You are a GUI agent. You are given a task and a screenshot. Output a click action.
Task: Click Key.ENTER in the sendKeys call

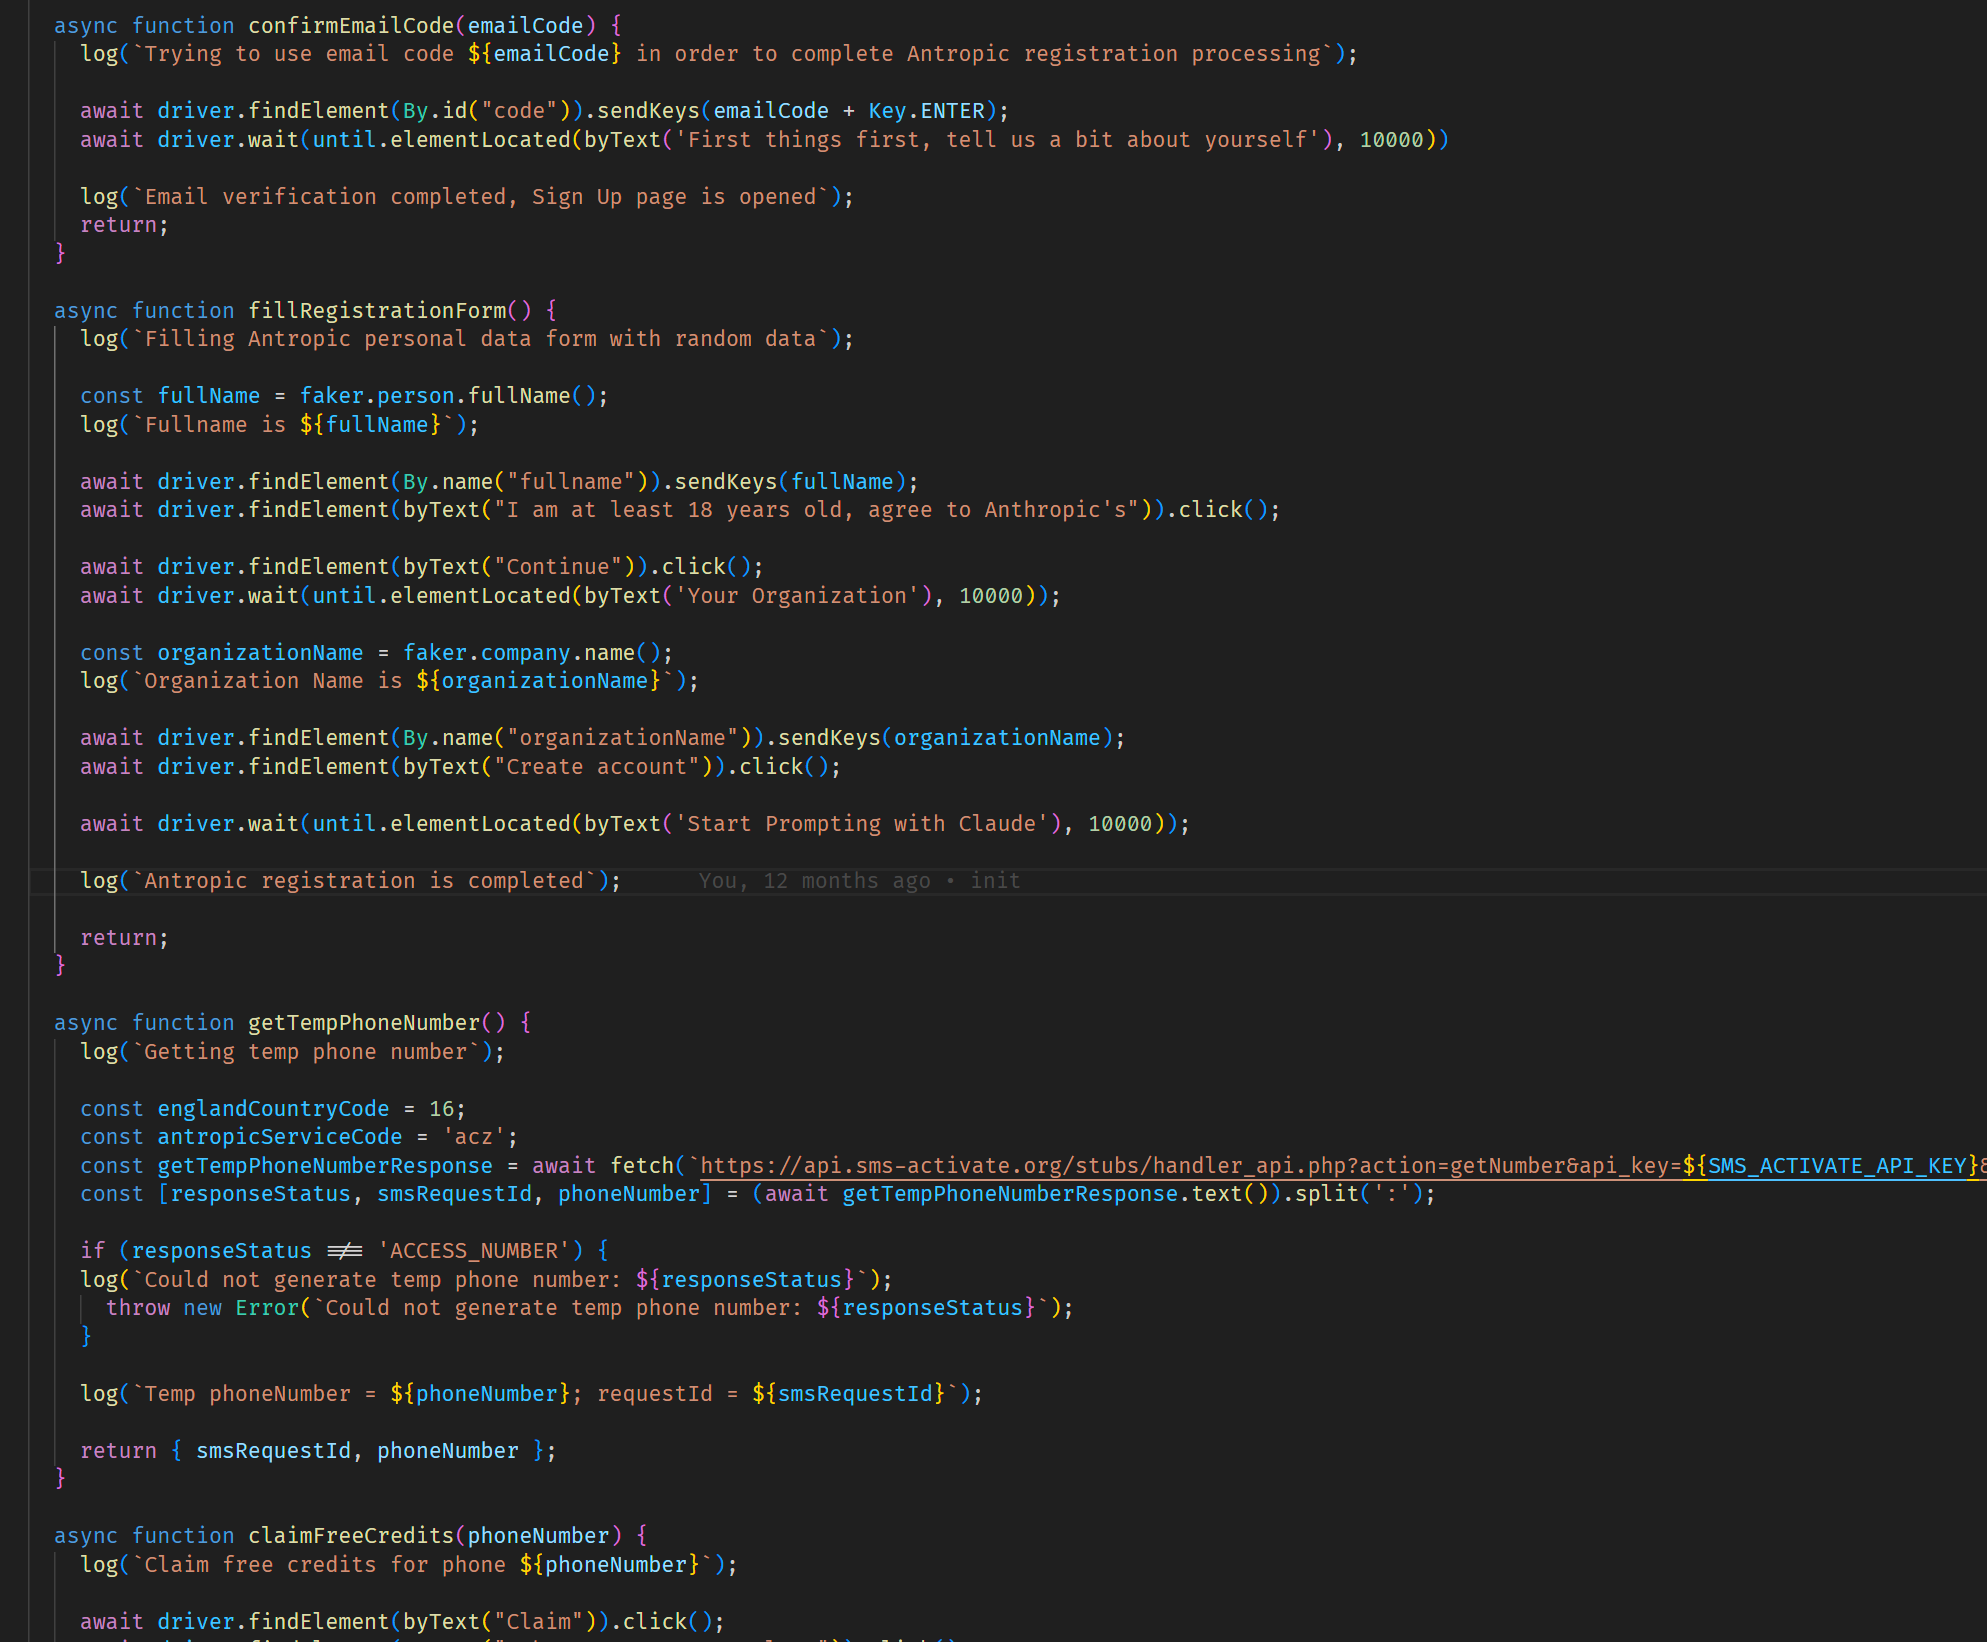926,111
